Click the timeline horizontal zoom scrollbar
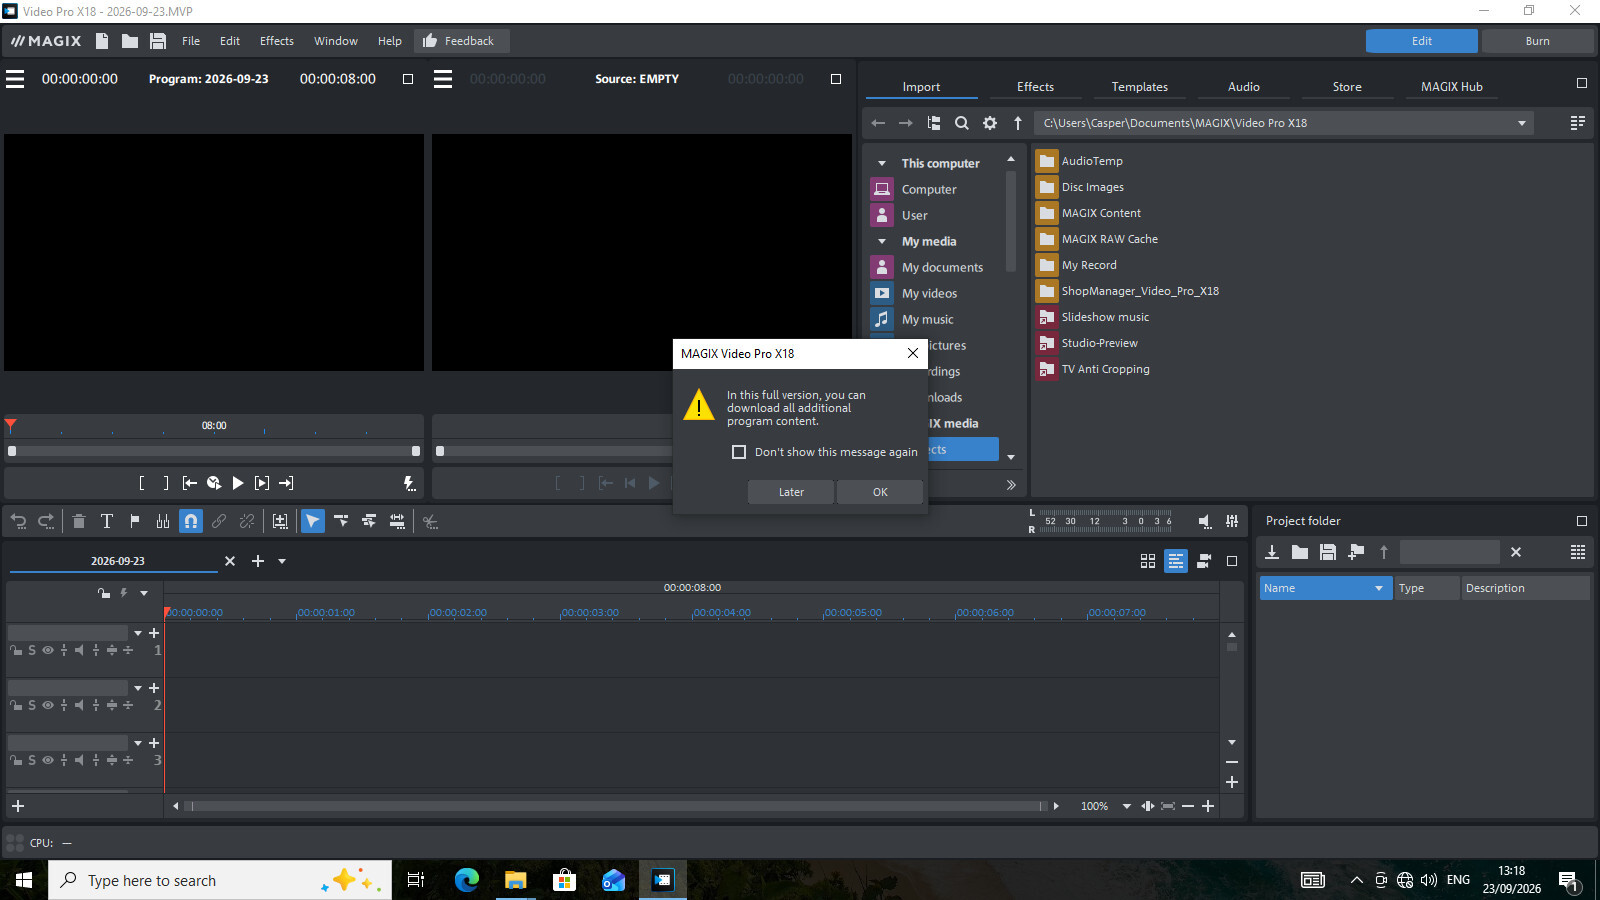 coord(615,806)
